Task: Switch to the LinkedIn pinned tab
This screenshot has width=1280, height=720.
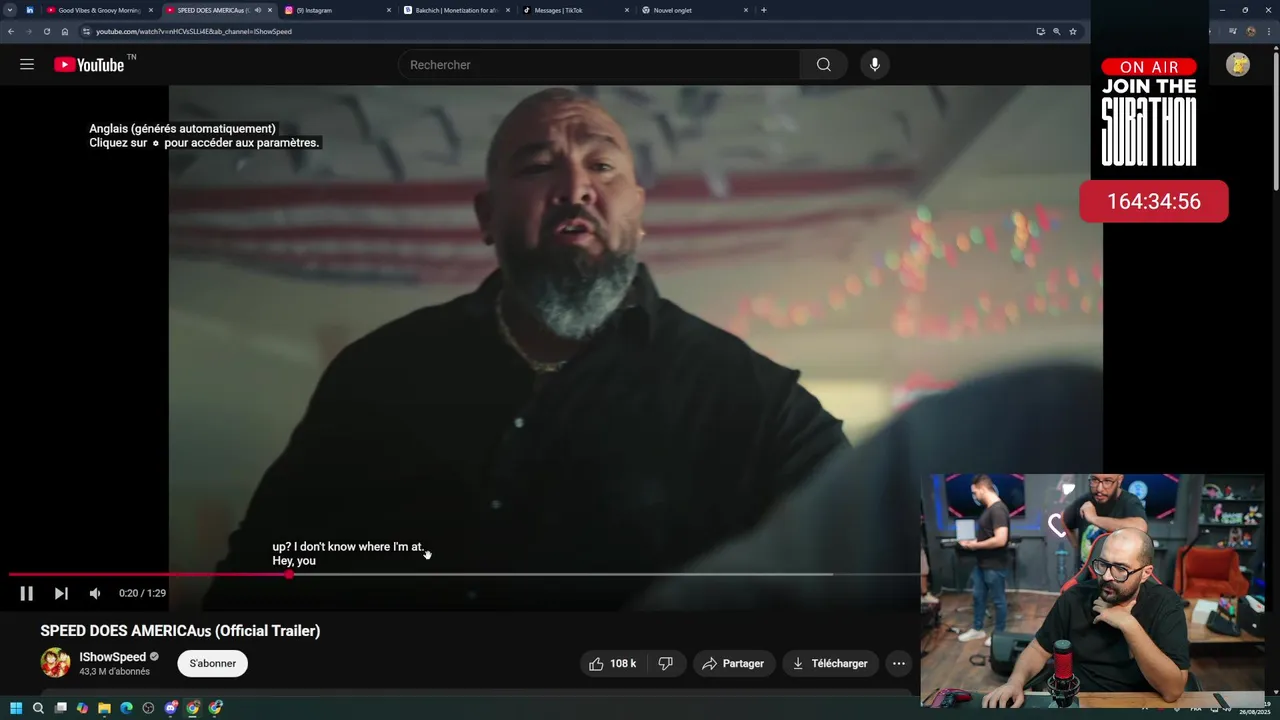Action: (x=30, y=10)
